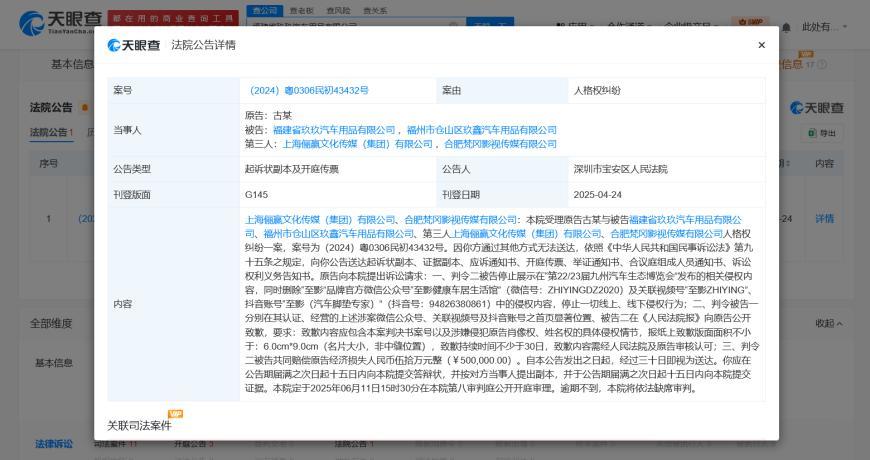This screenshot has height=460, width=870.
Task: Click the 刊登版面 label cell
Action: coord(174,195)
